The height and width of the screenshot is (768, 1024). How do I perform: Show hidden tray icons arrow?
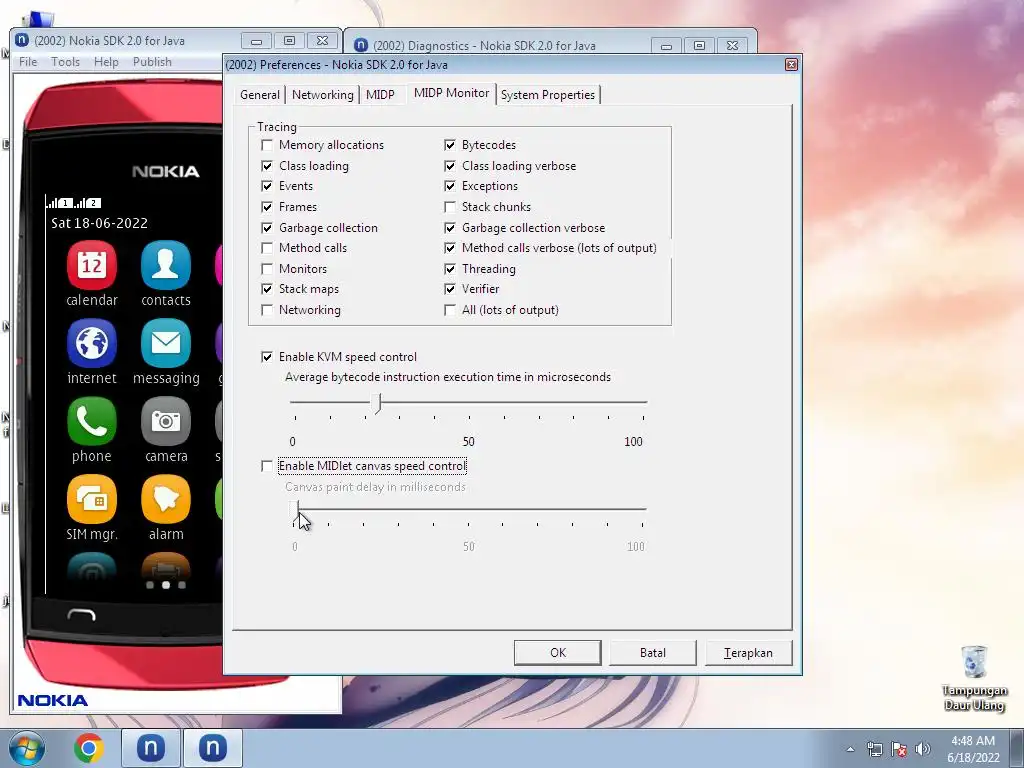[x=850, y=749]
